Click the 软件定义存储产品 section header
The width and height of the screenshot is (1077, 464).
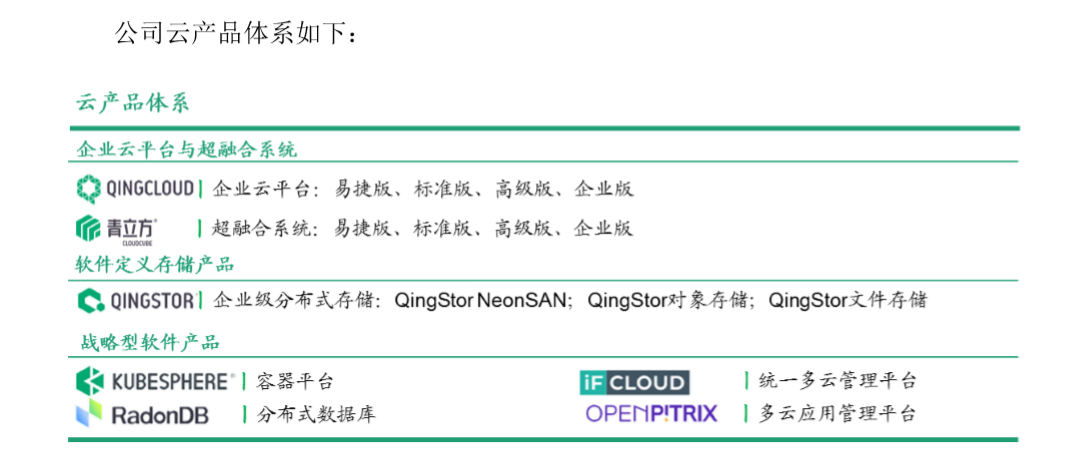click(155, 264)
